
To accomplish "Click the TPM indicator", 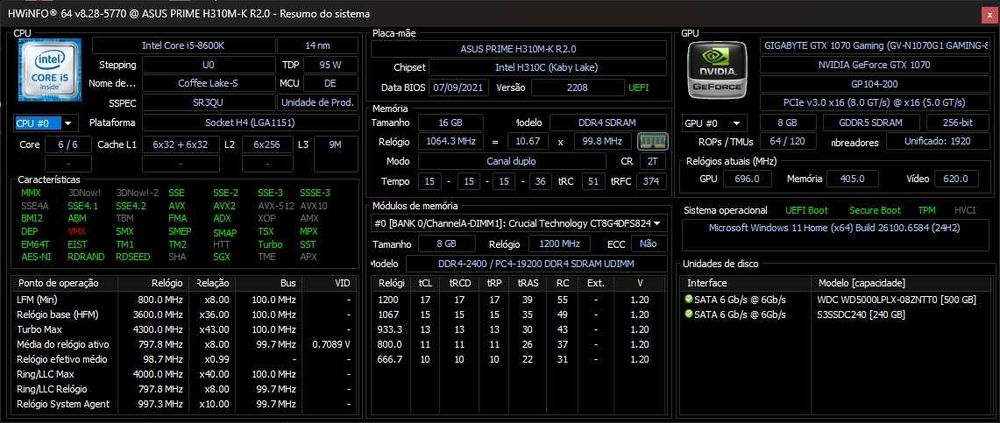I will (x=927, y=210).
